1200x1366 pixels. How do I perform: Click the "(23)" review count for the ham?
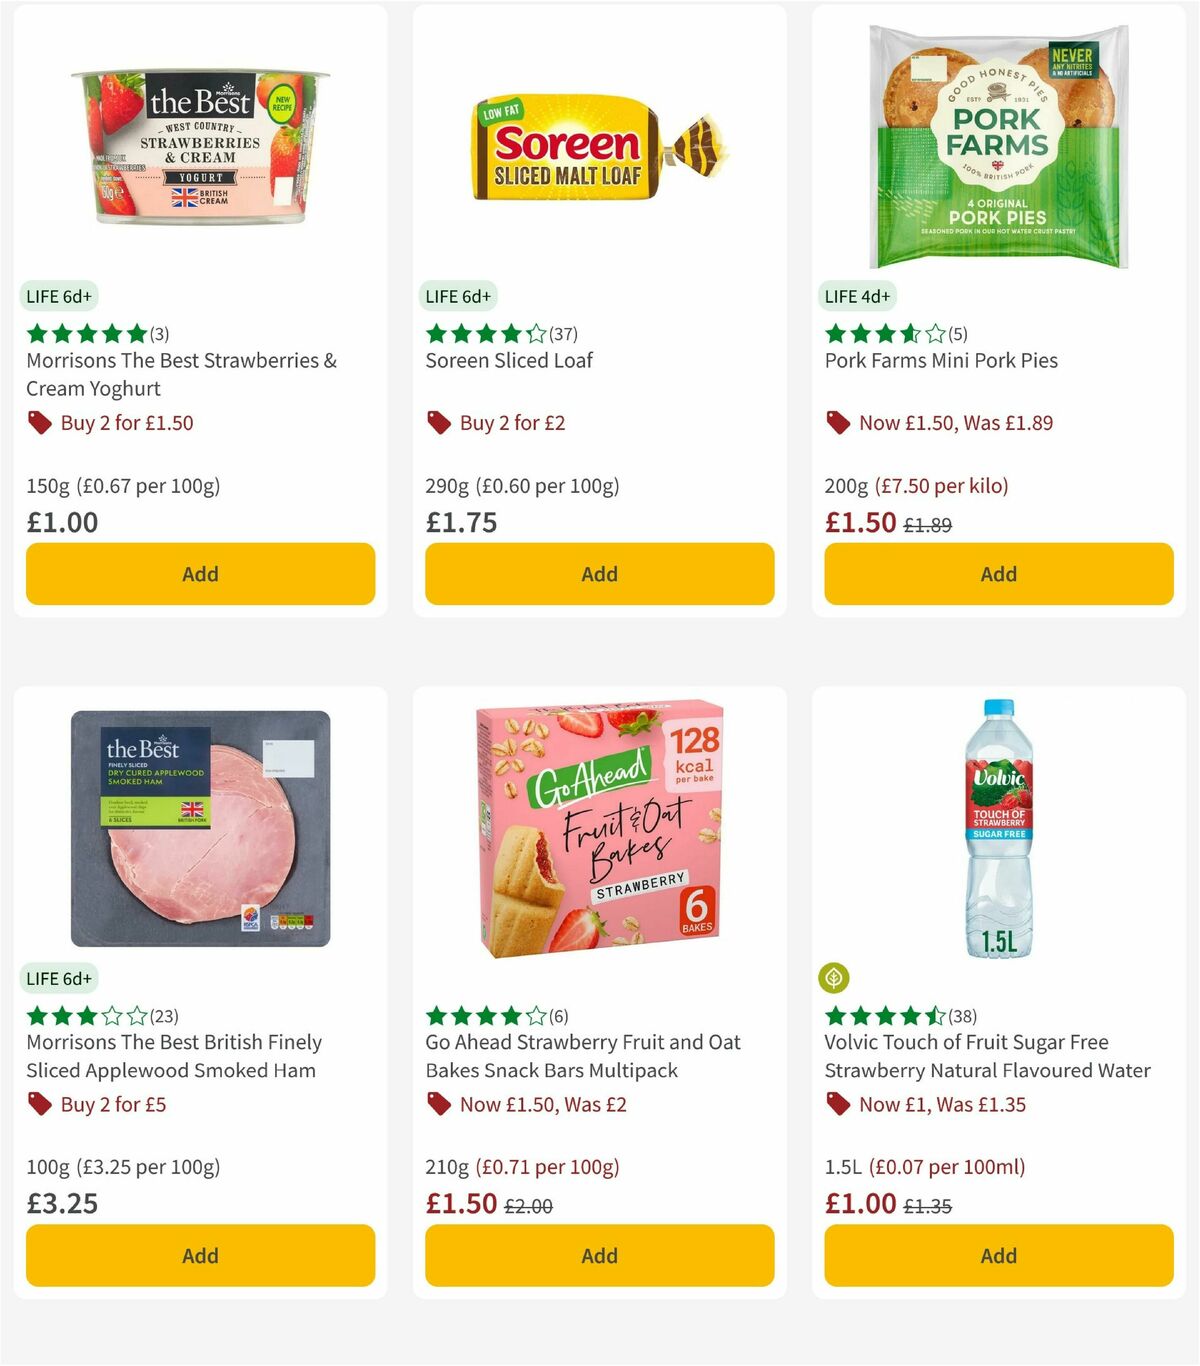pos(164,1015)
